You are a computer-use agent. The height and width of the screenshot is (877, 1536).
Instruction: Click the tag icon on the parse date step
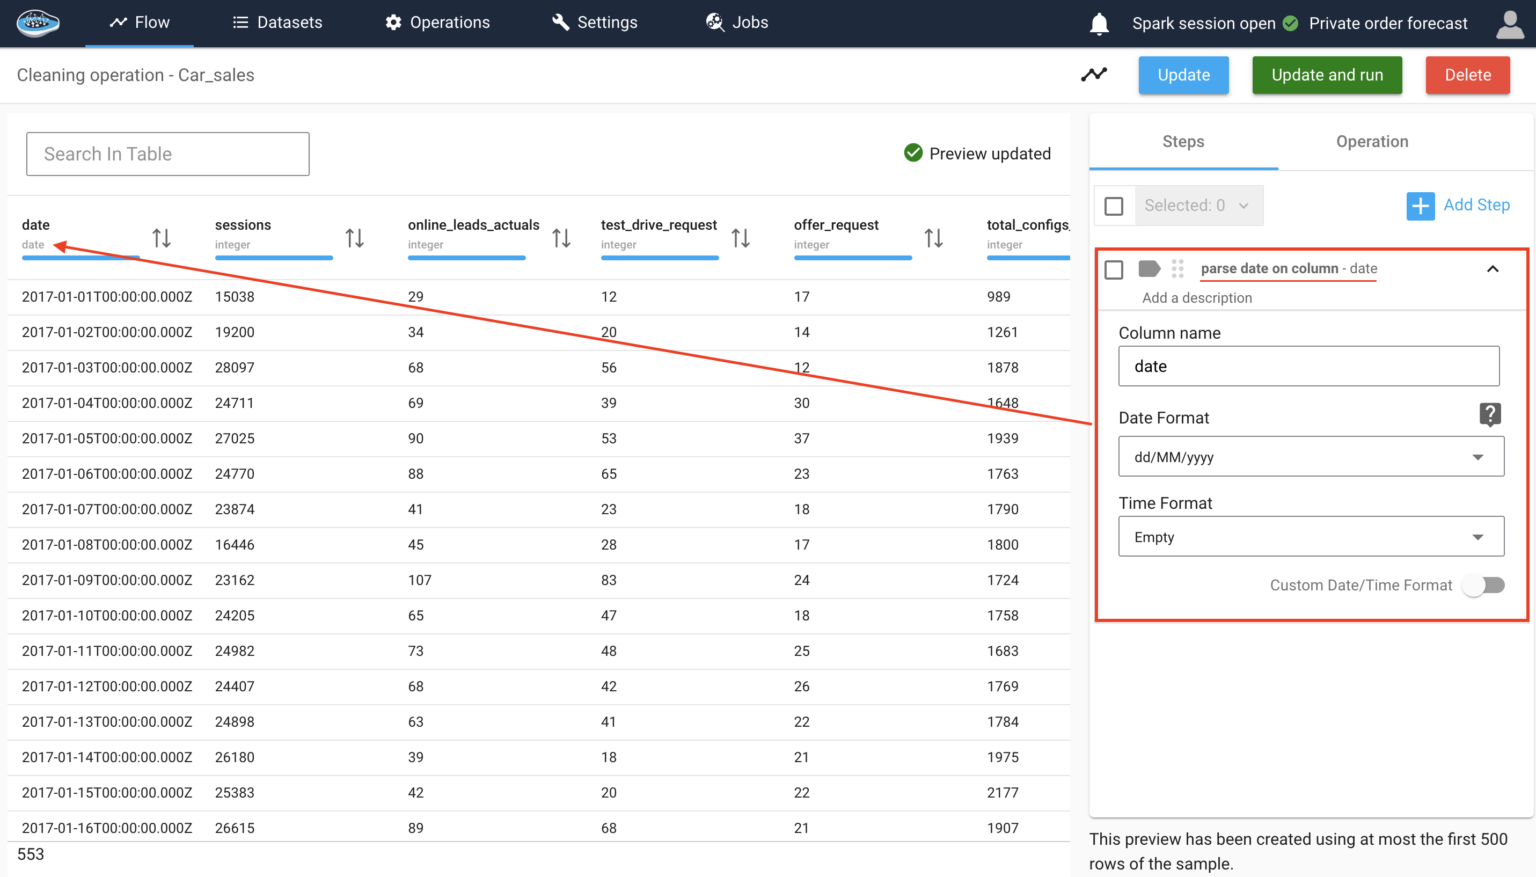(x=1148, y=268)
